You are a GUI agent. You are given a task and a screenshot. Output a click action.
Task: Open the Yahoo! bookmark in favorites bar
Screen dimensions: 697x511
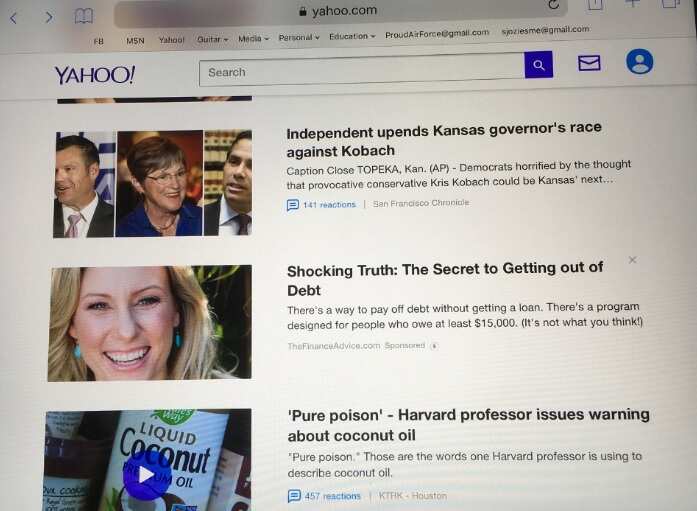172,40
